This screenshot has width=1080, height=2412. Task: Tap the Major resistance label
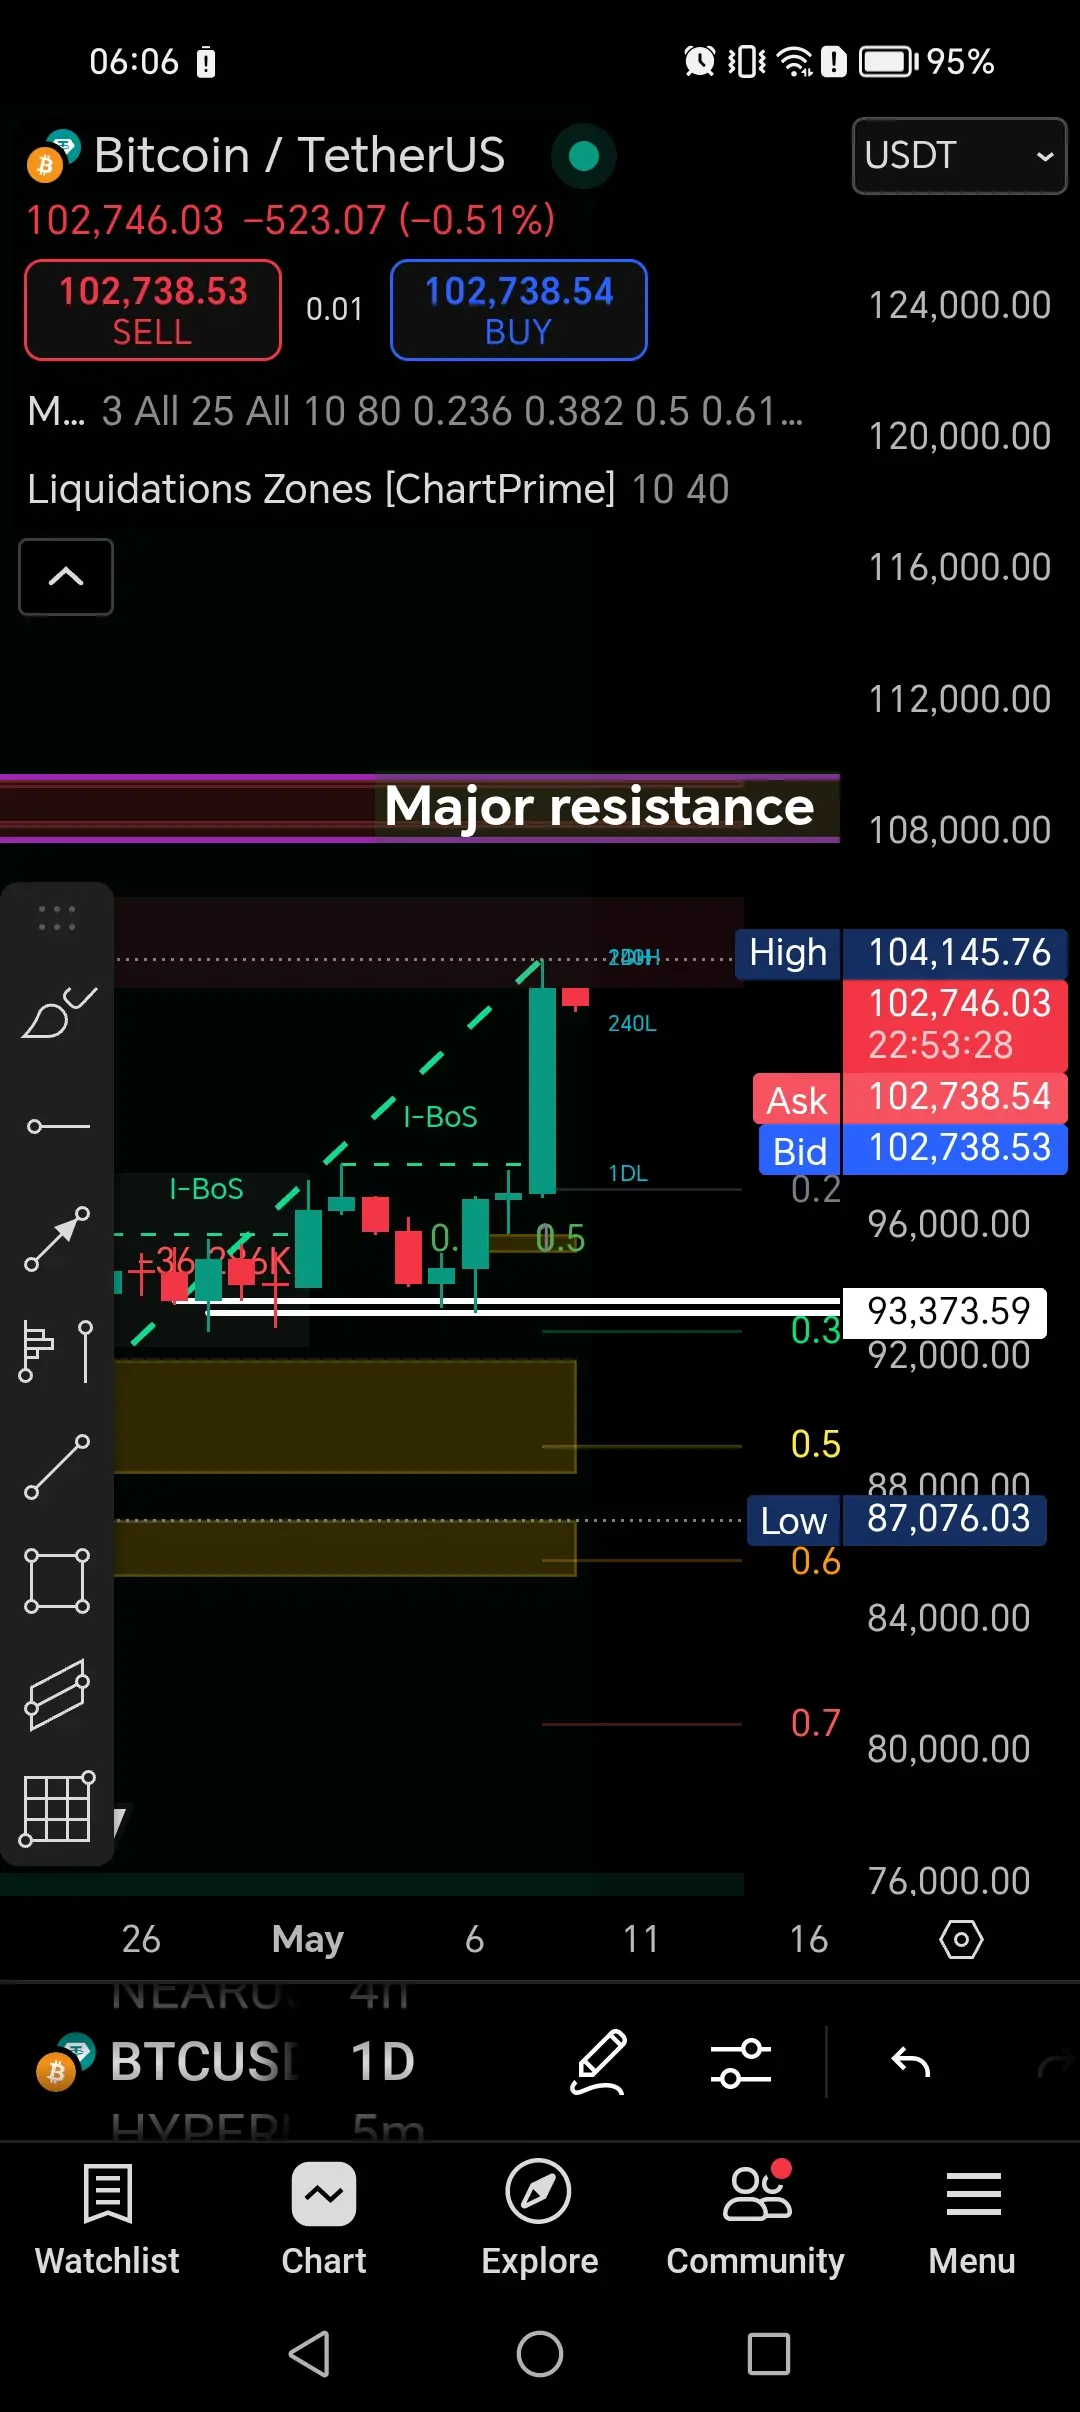599,806
